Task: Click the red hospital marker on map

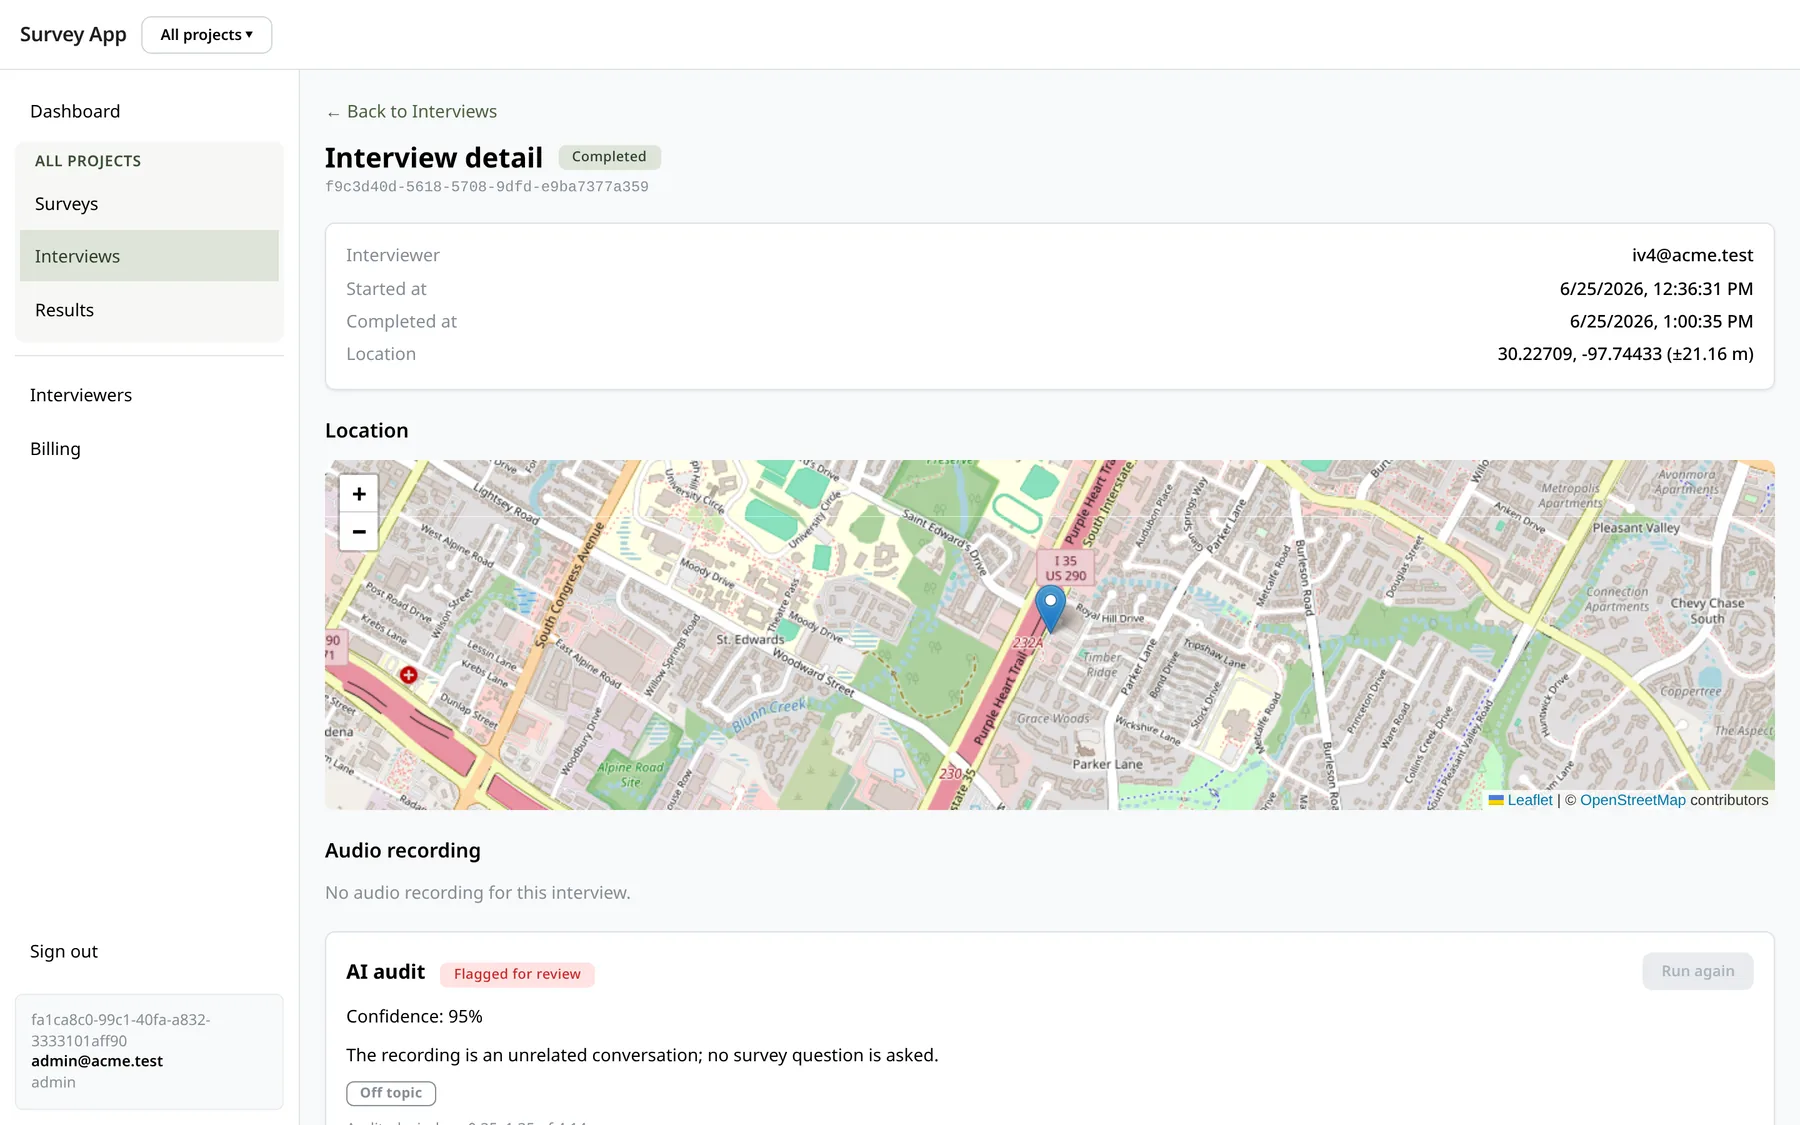Action: coord(408,675)
